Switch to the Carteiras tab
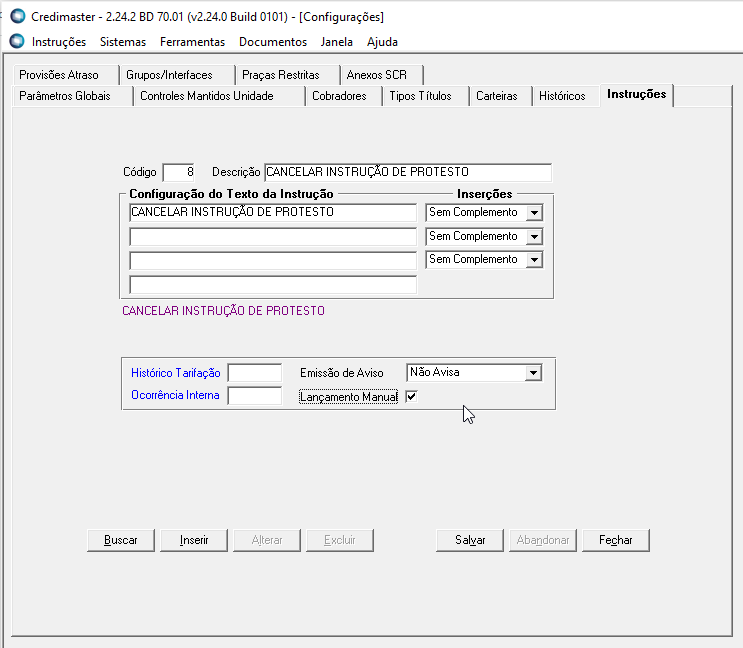Viewport: 743px width, 648px height. (x=501, y=96)
